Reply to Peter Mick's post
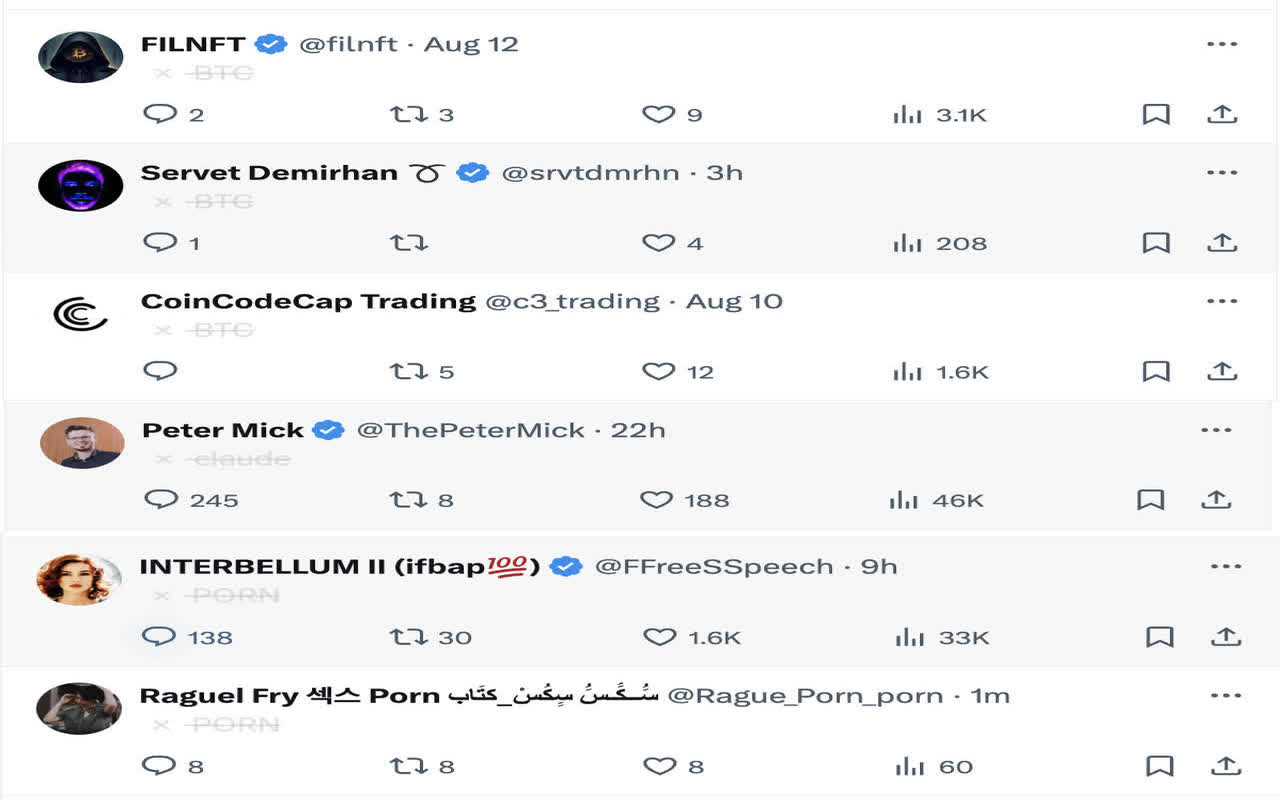1280x800 pixels. [161, 499]
